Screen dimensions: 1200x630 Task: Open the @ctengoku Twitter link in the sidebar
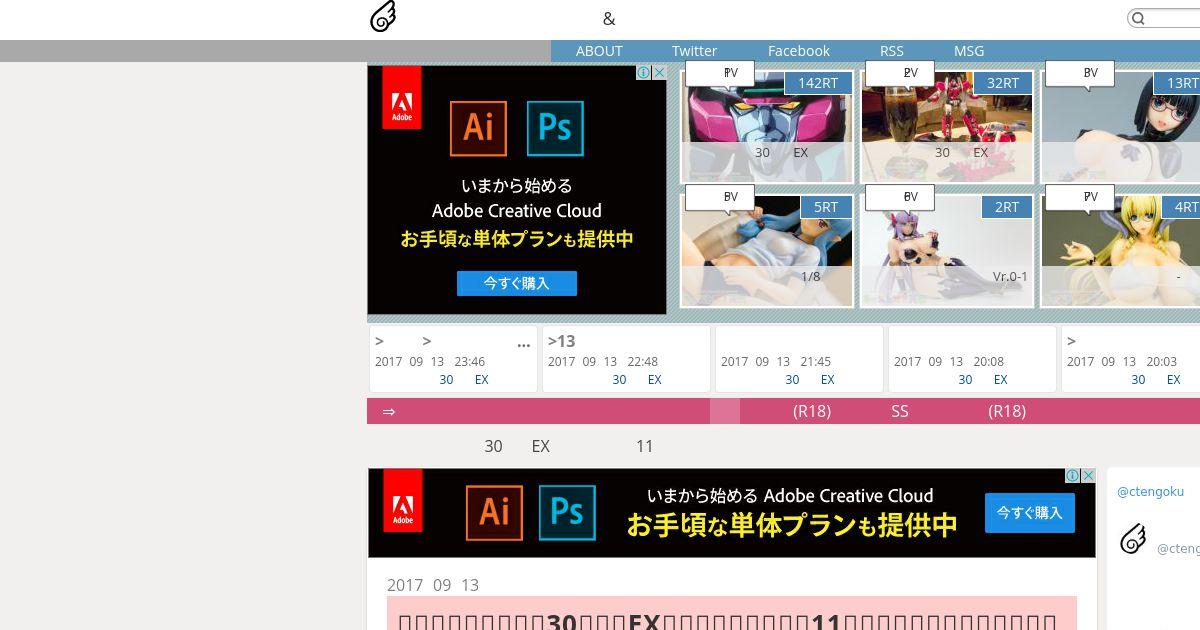(1150, 492)
